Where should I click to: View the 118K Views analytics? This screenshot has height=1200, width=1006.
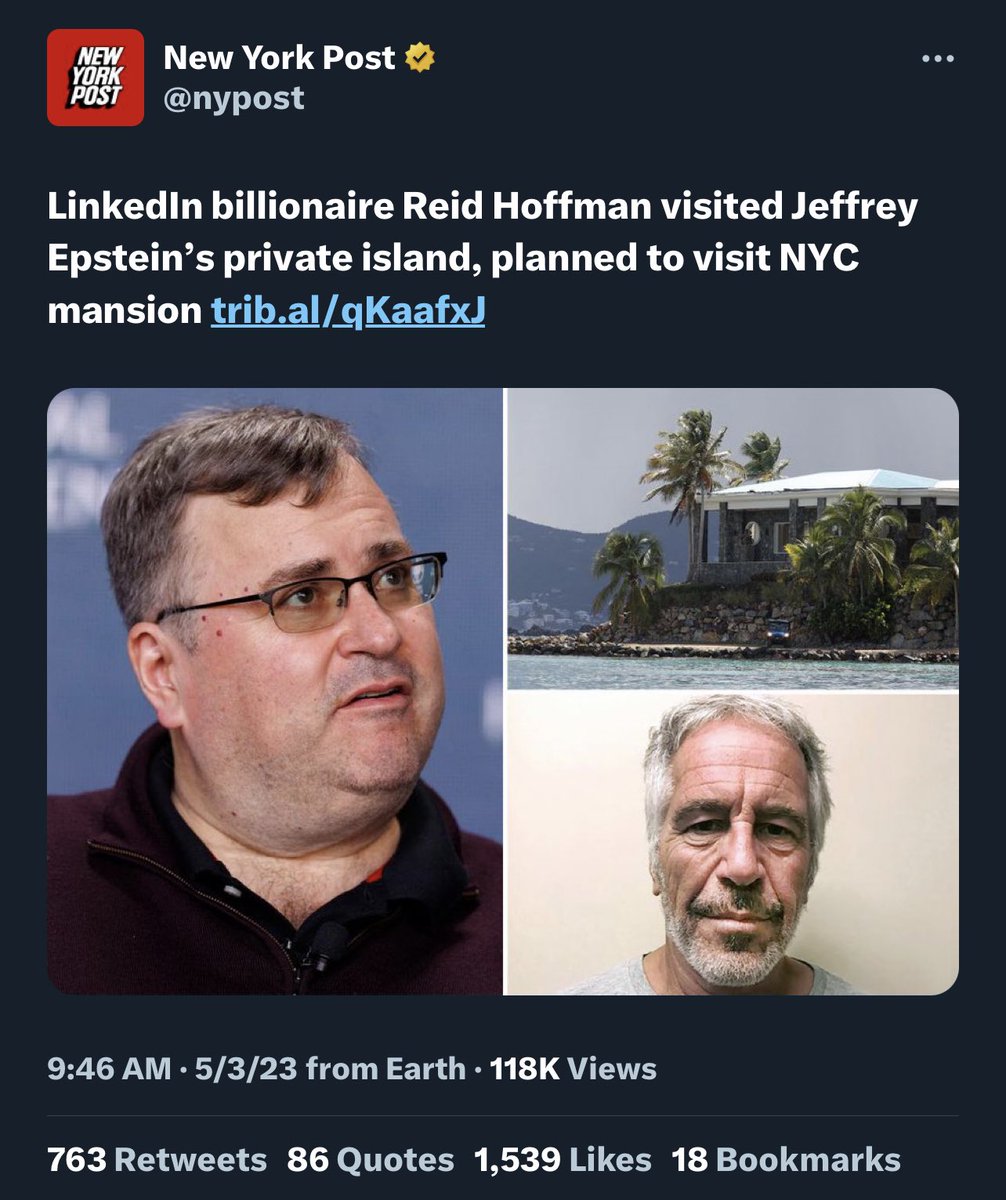coord(573,1068)
